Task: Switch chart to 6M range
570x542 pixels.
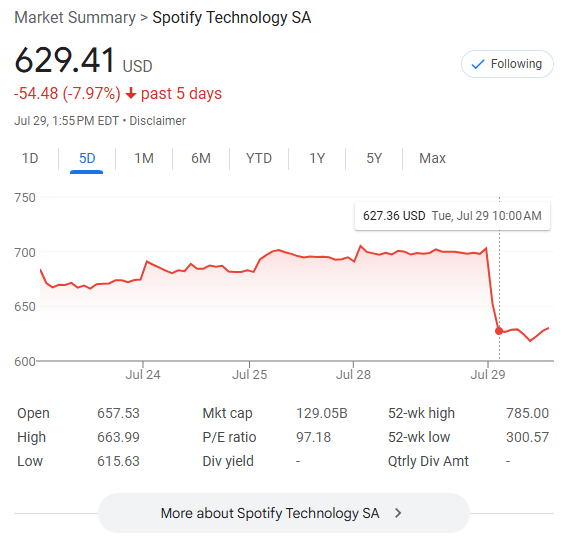Action: point(201,158)
